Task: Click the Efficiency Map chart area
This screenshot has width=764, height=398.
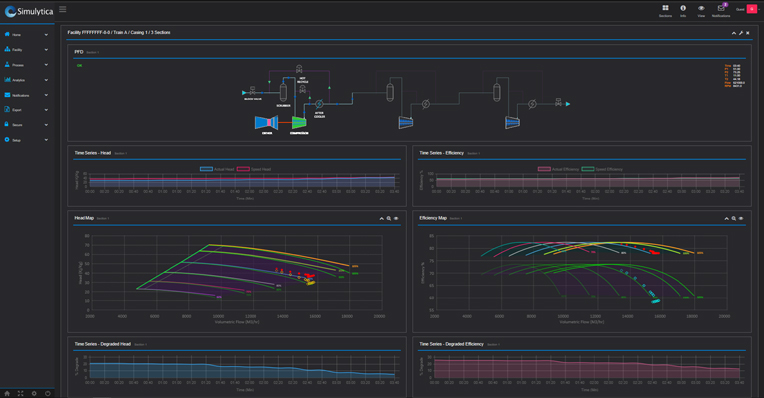Action: 581,273
